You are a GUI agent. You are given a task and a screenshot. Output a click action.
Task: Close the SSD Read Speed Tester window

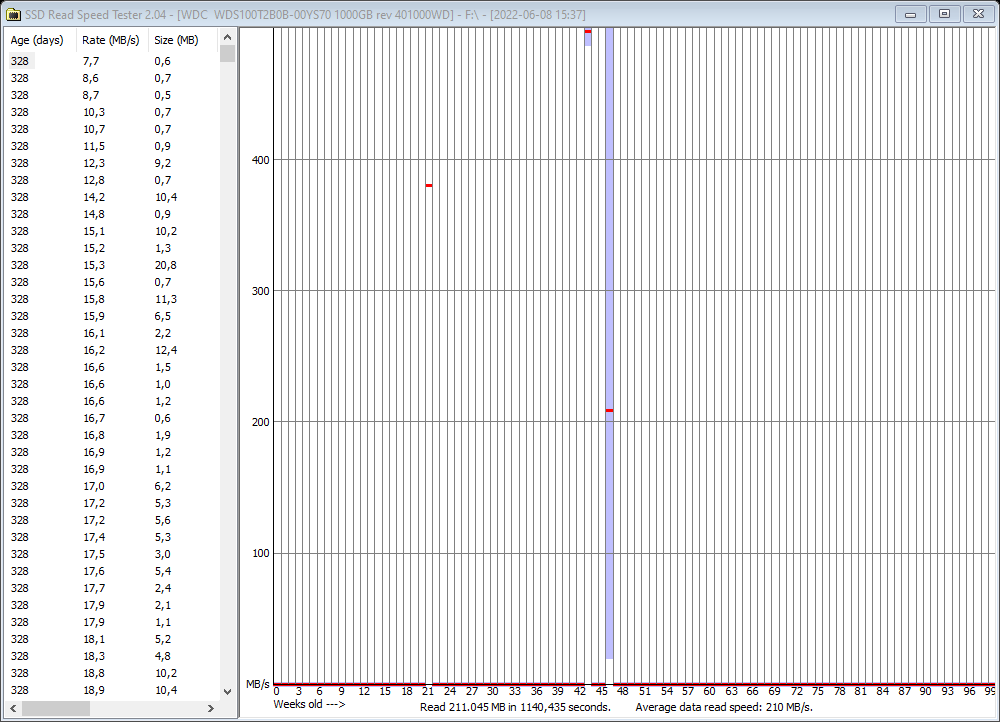[x=978, y=14]
